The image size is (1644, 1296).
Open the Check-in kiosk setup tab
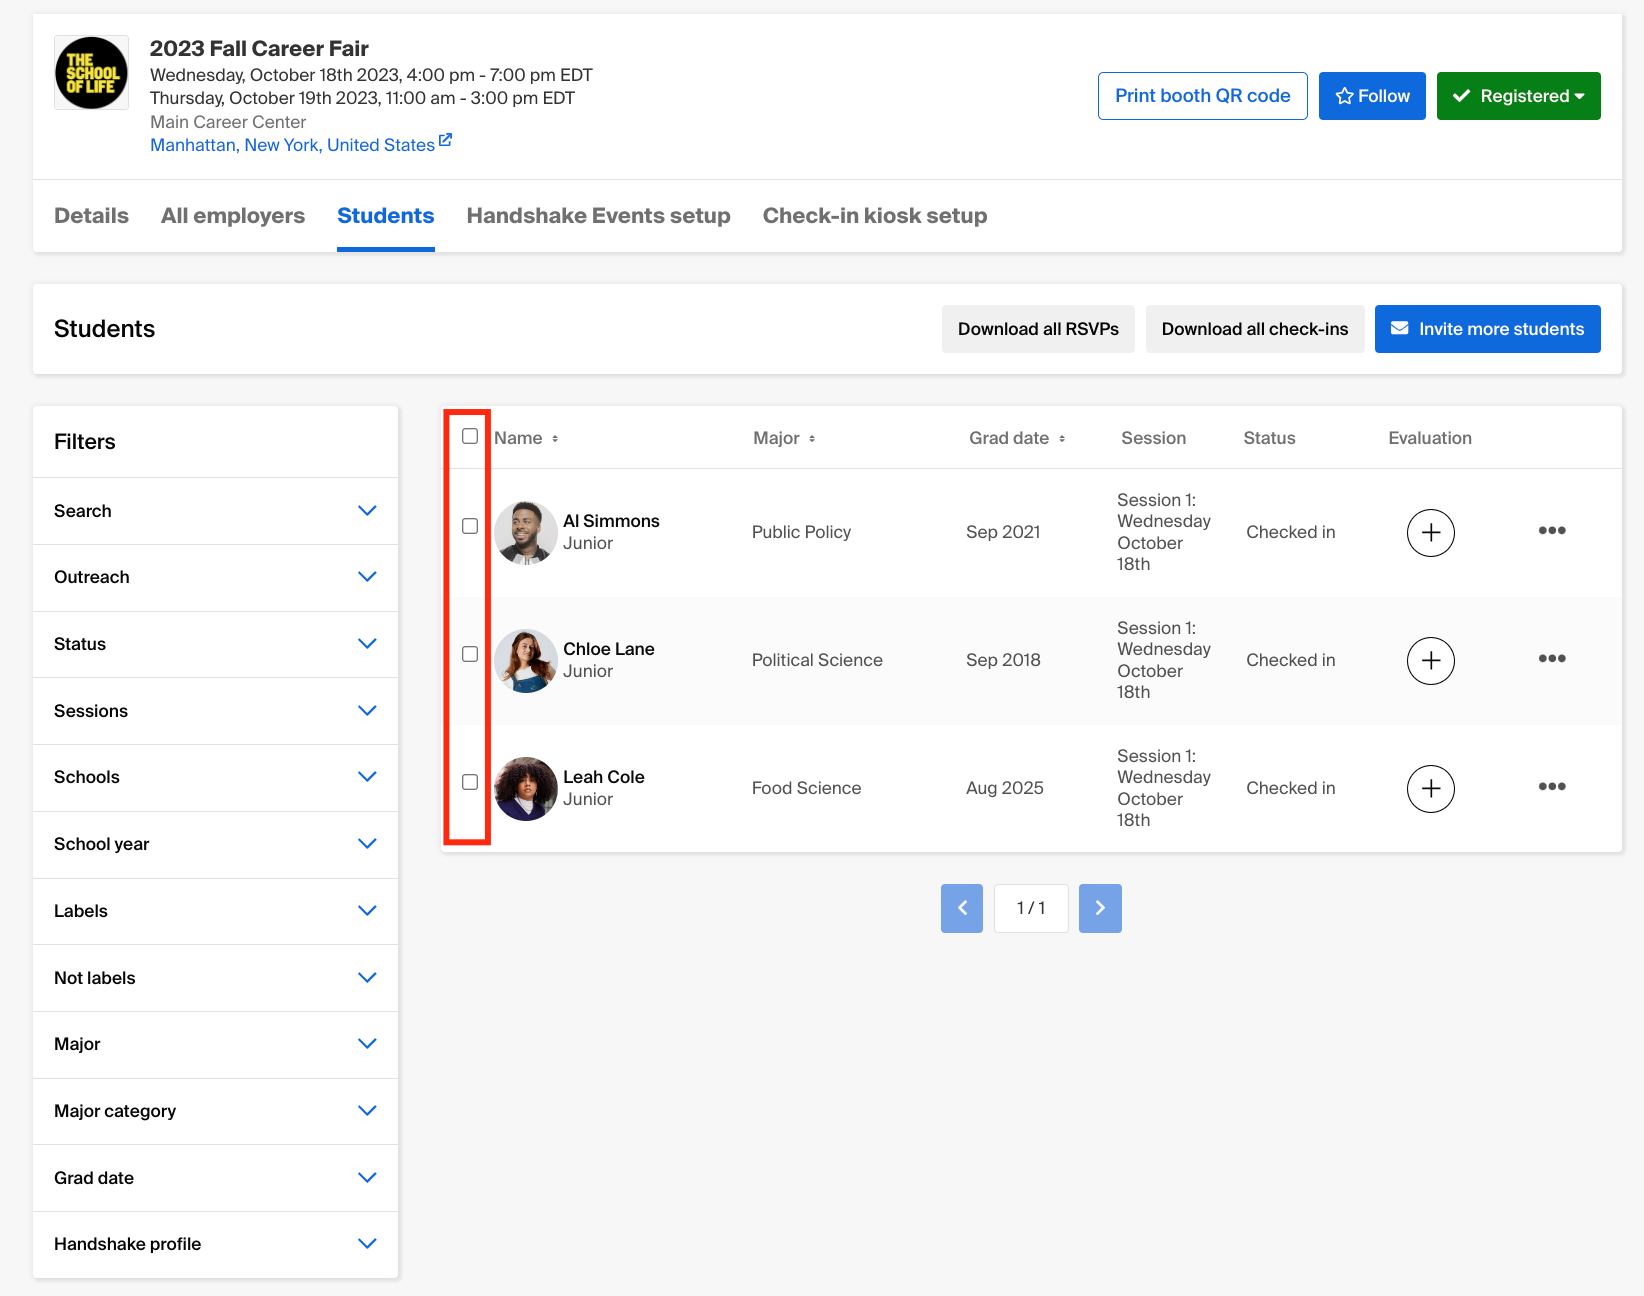pos(874,215)
